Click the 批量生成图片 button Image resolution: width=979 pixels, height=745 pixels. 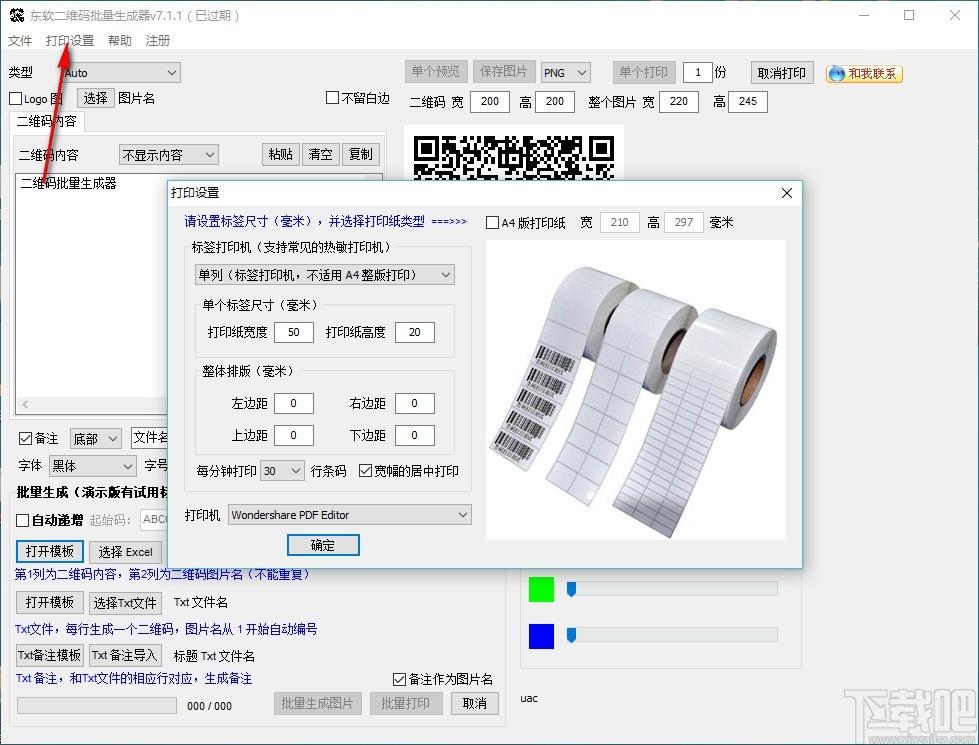click(x=317, y=704)
